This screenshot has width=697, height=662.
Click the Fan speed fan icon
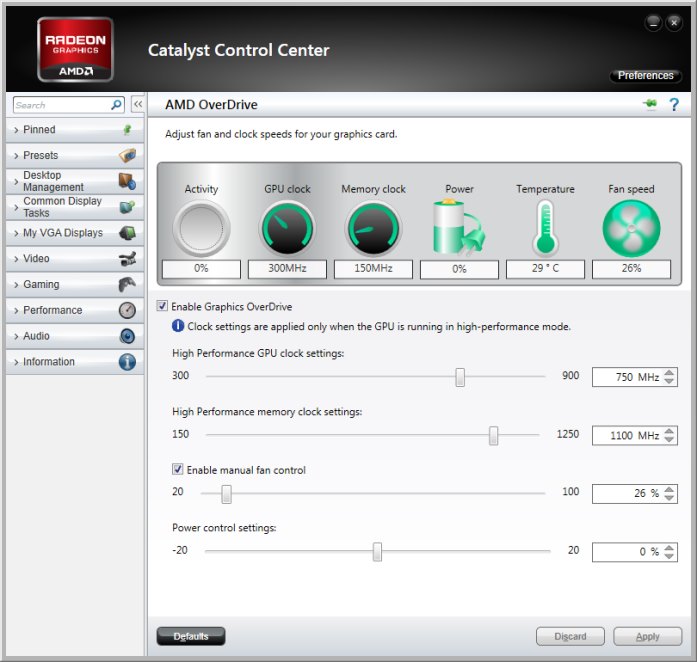tap(631, 228)
